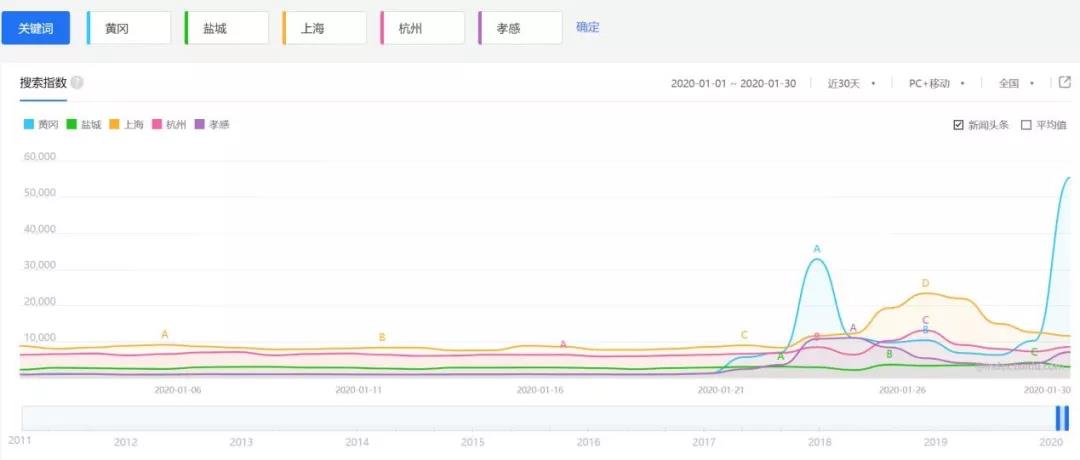1080x460 pixels.
Task: Enable the 平均值 checkbox
Action: (x=1025, y=125)
